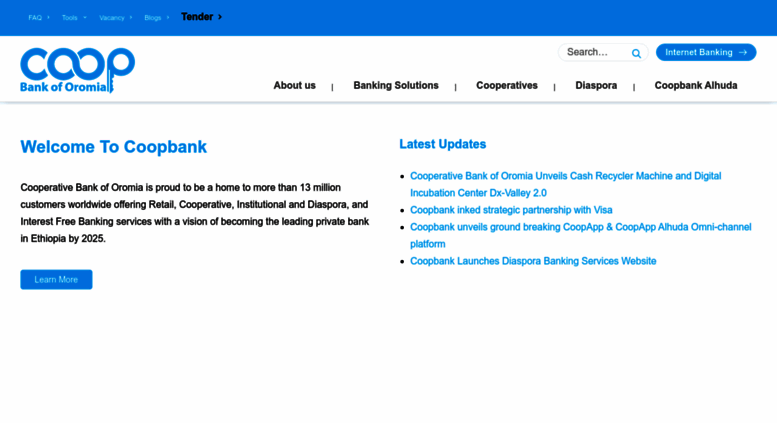Click the Internet Banking button
777x423 pixels.
(x=706, y=52)
